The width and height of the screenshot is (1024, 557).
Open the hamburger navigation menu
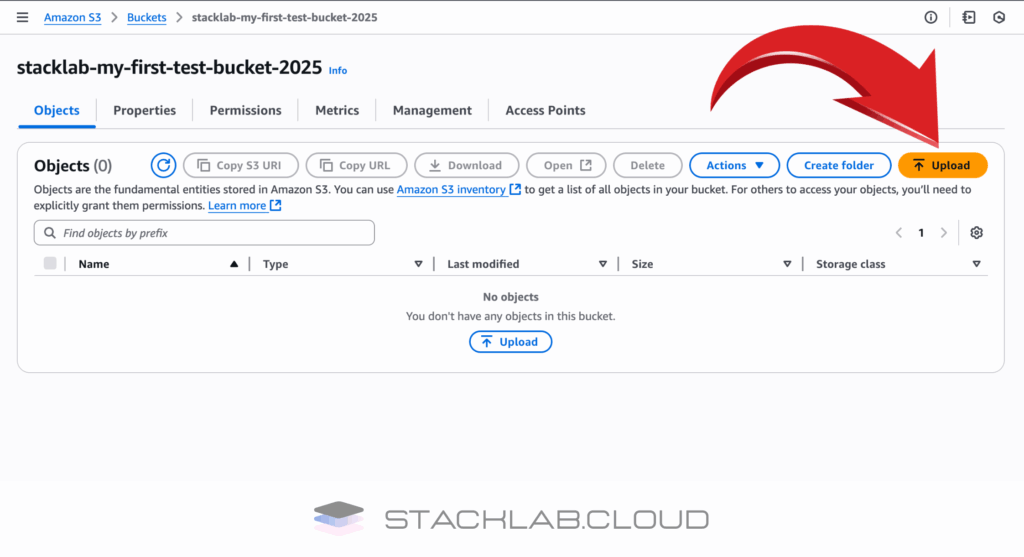22,18
